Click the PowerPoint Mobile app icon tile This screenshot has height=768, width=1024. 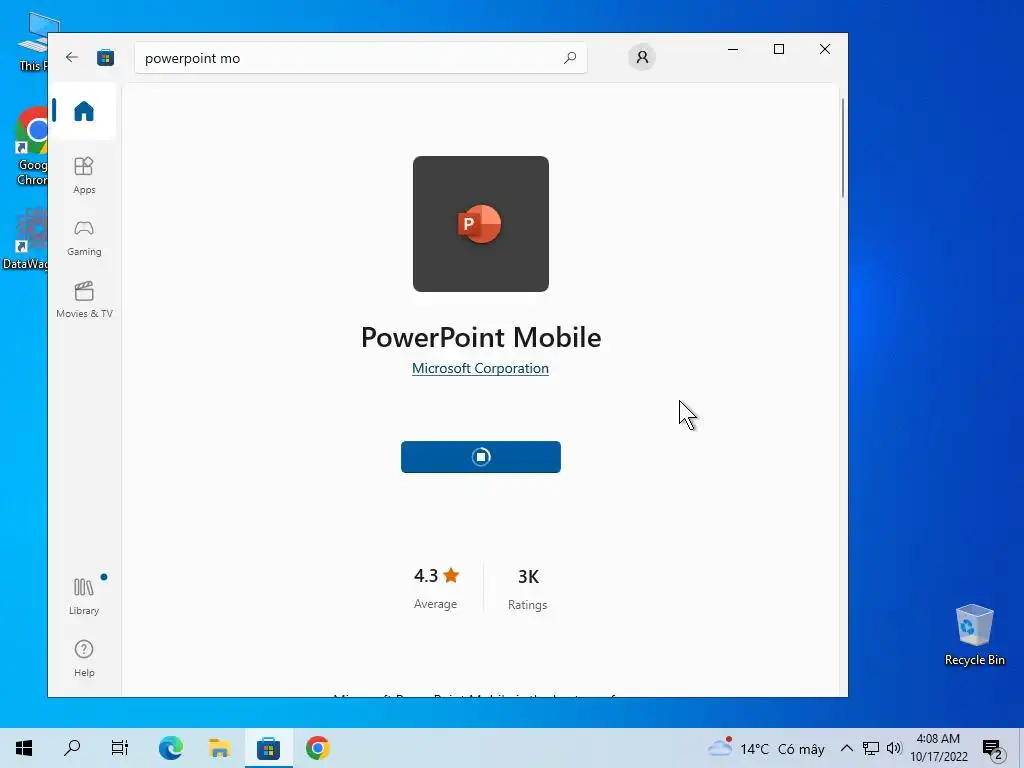click(x=481, y=224)
